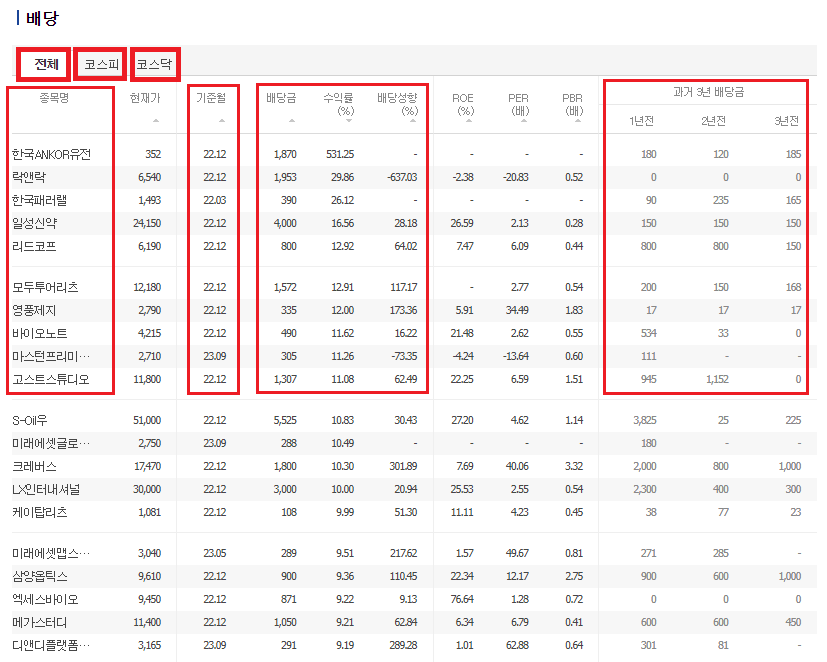This screenshot has width=827, height=662.
Task: Click the 3년전 sub-header
Action: (786, 121)
